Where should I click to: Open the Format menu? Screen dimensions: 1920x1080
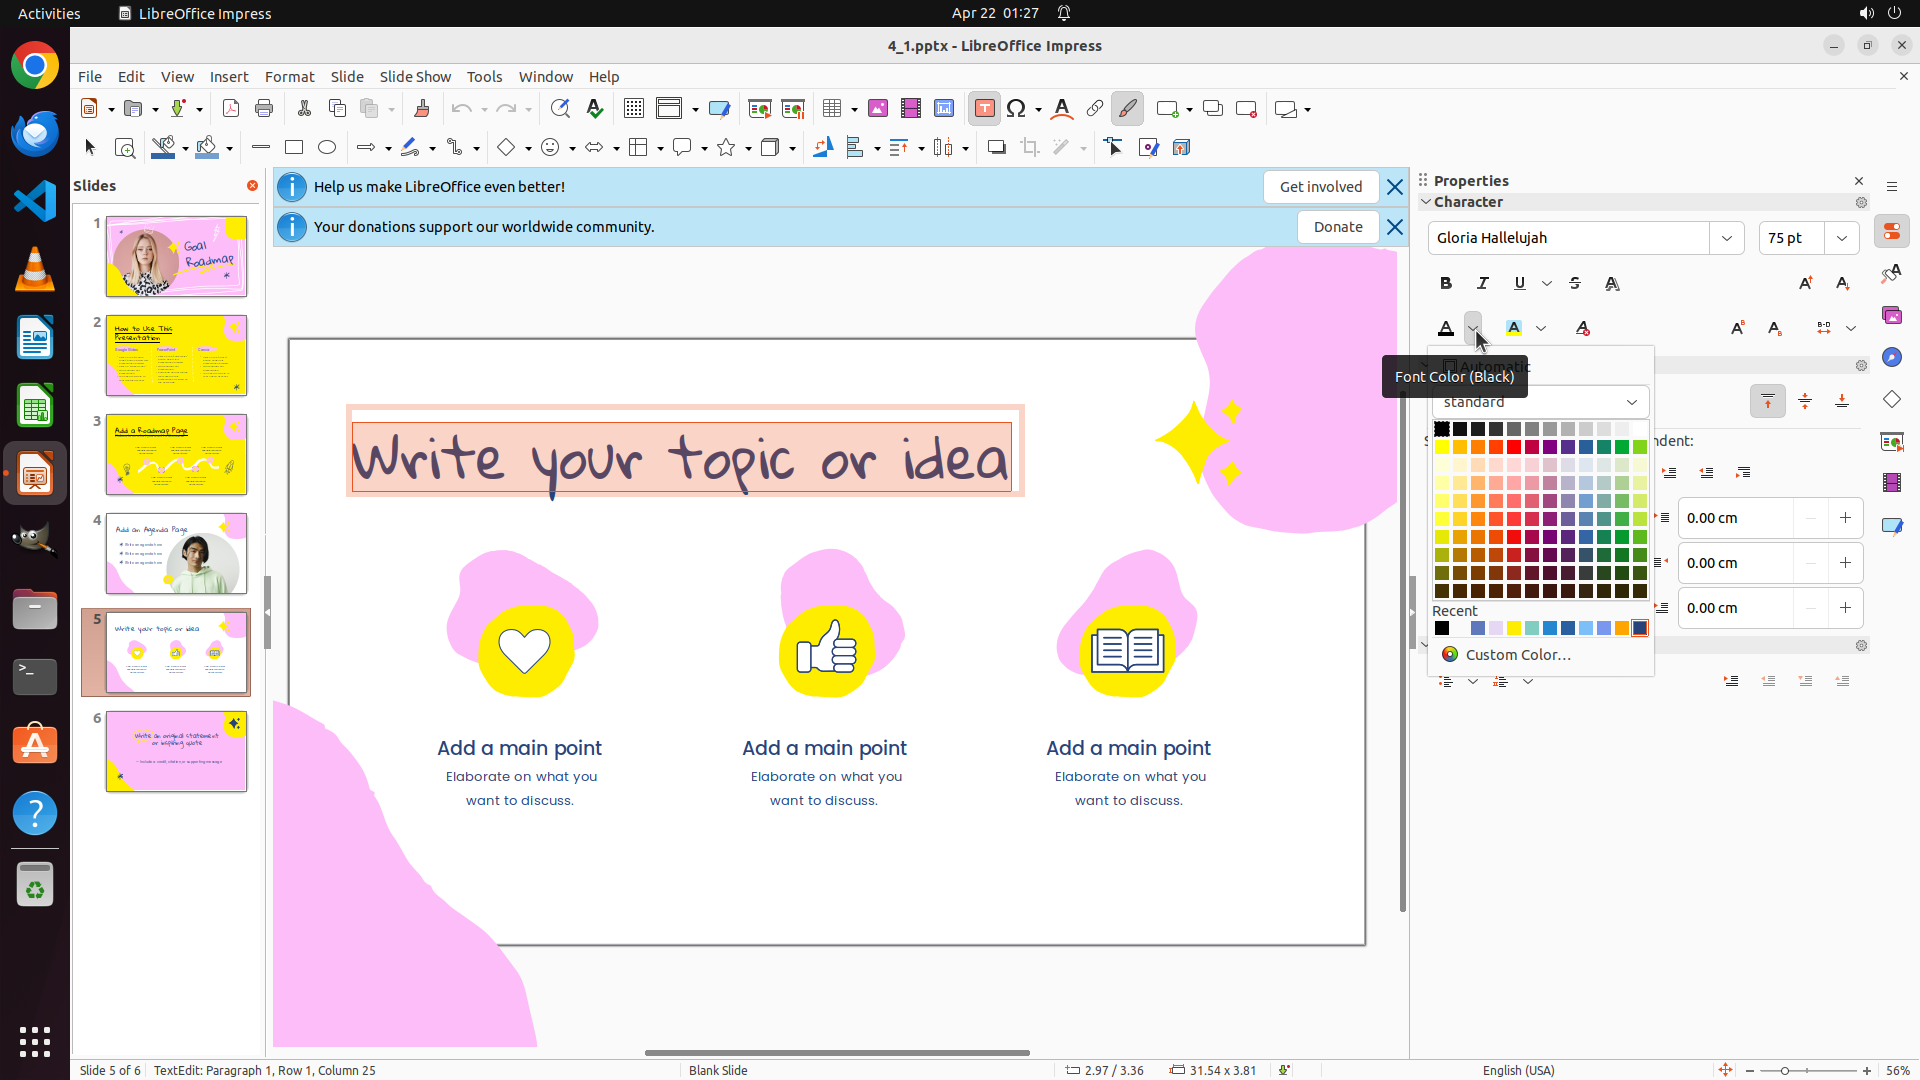tap(289, 76)
